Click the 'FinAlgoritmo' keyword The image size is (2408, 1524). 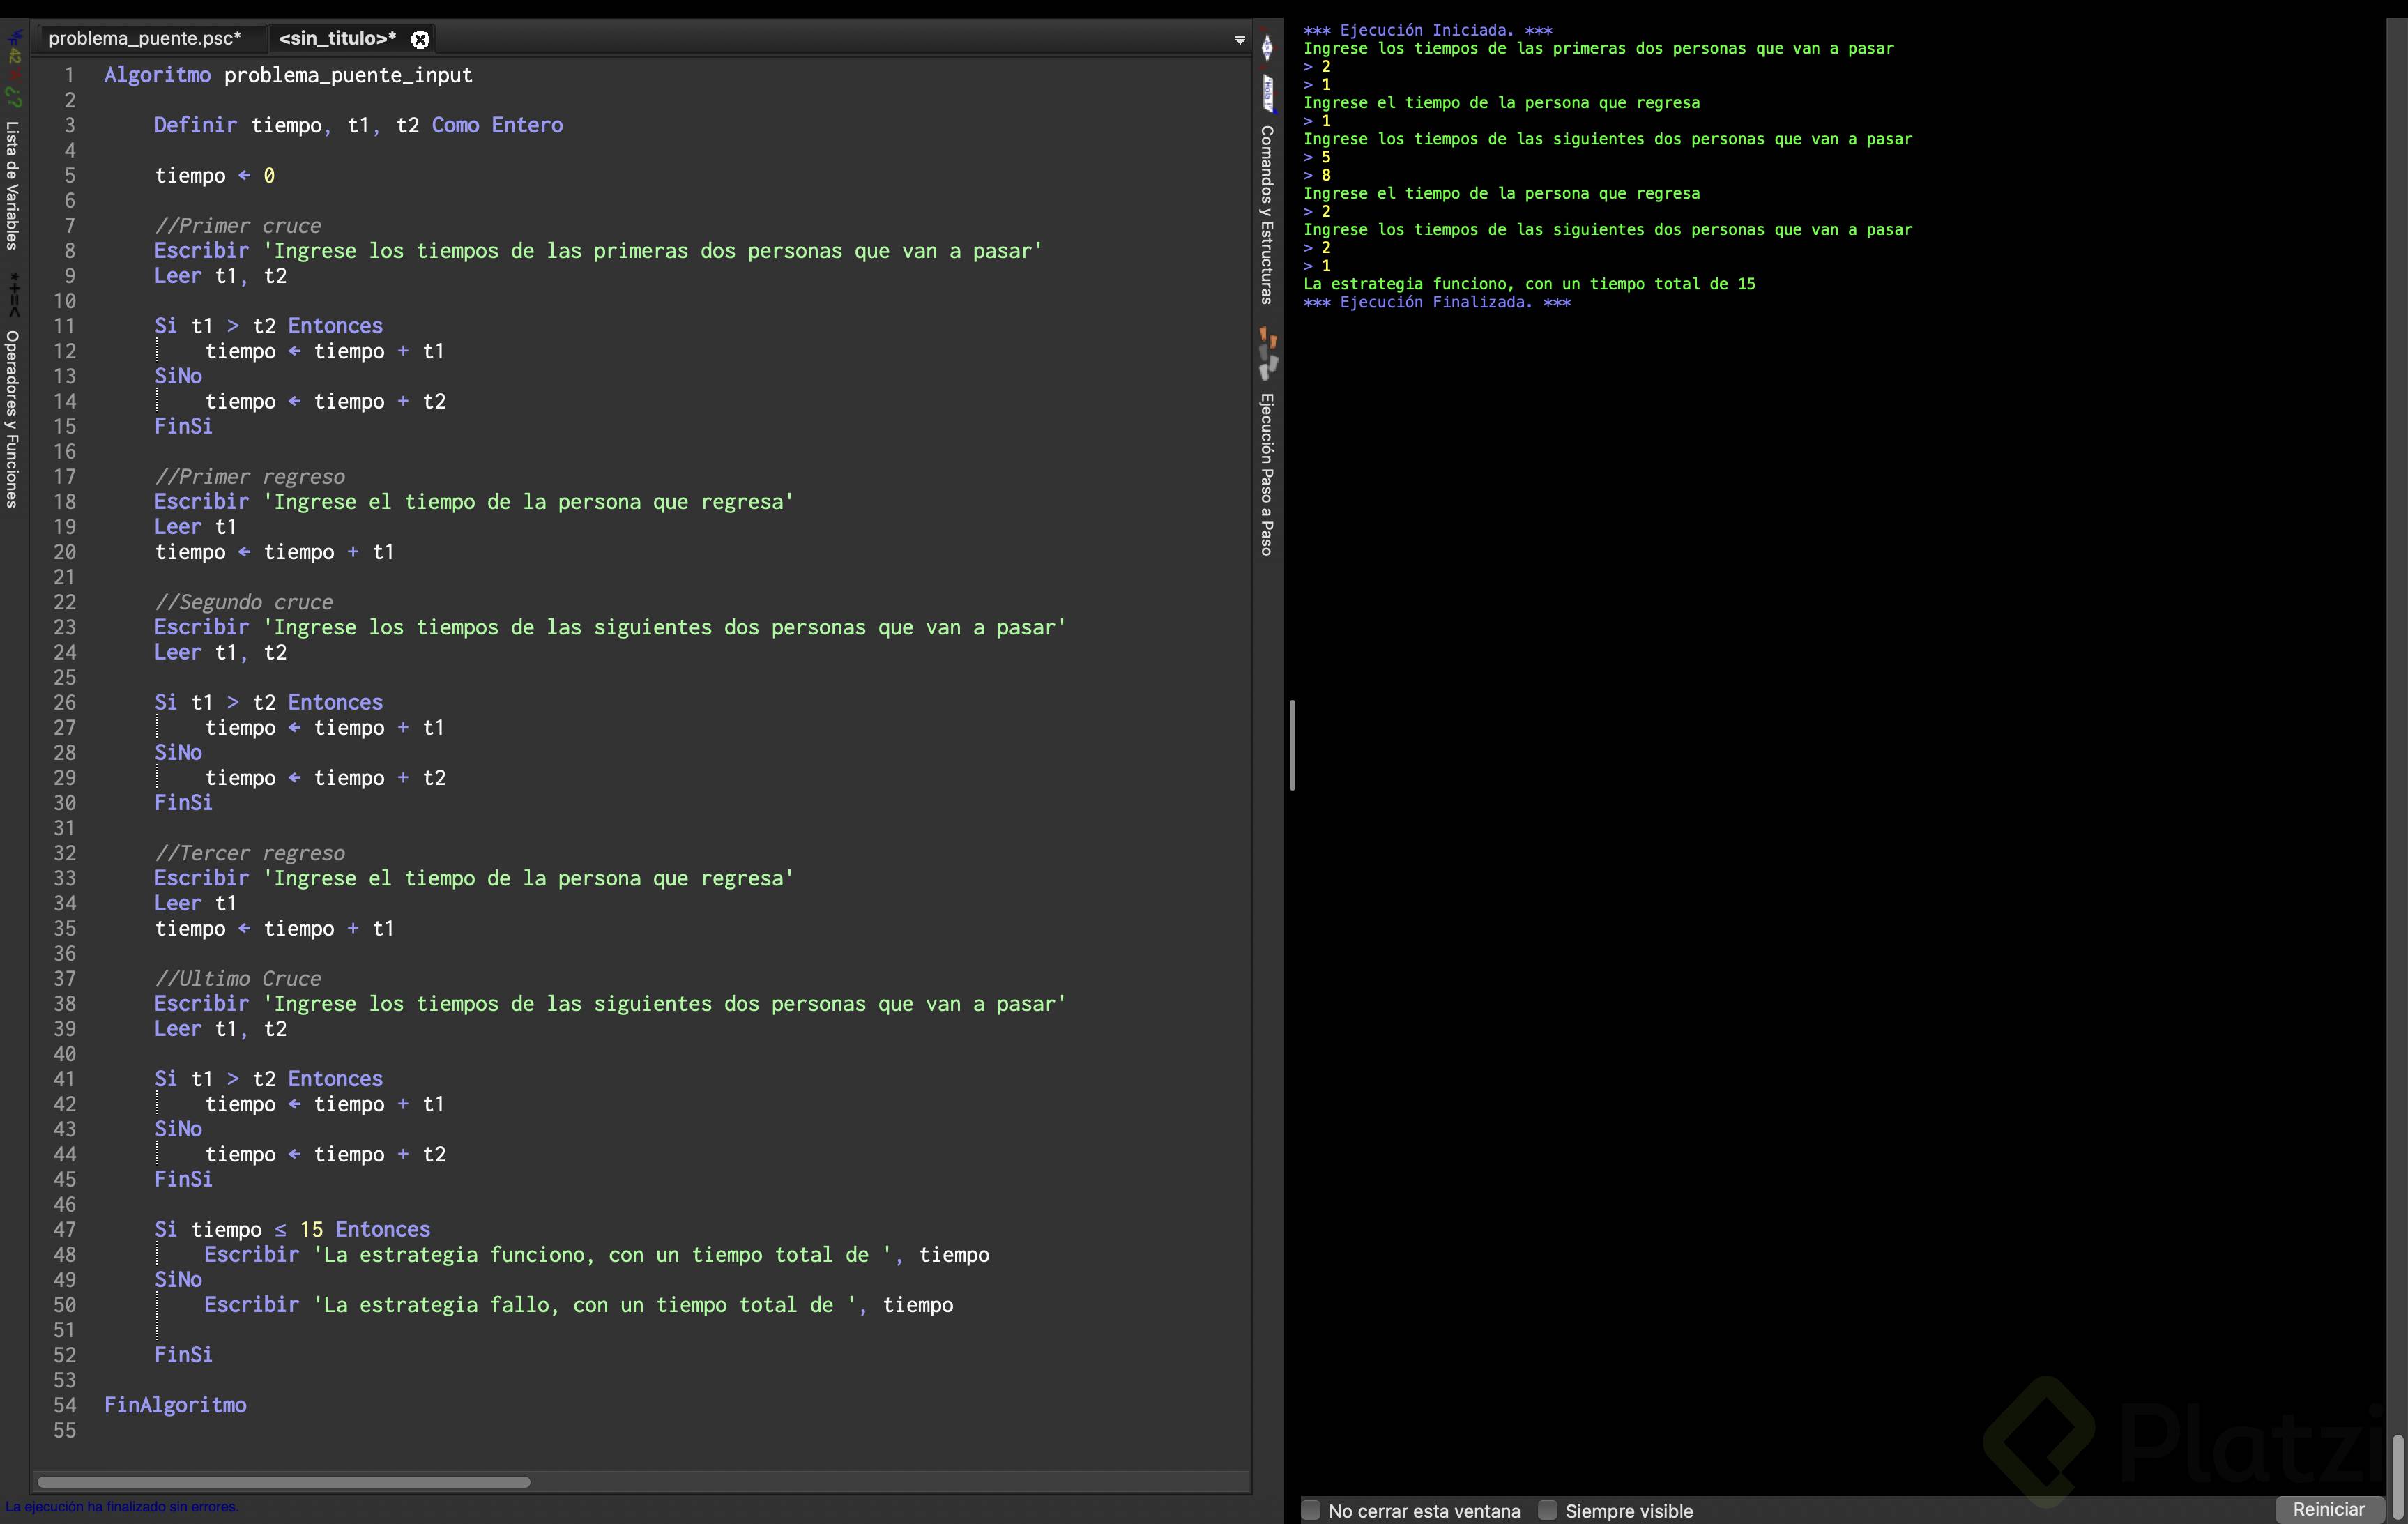[x=175, y=1405]
